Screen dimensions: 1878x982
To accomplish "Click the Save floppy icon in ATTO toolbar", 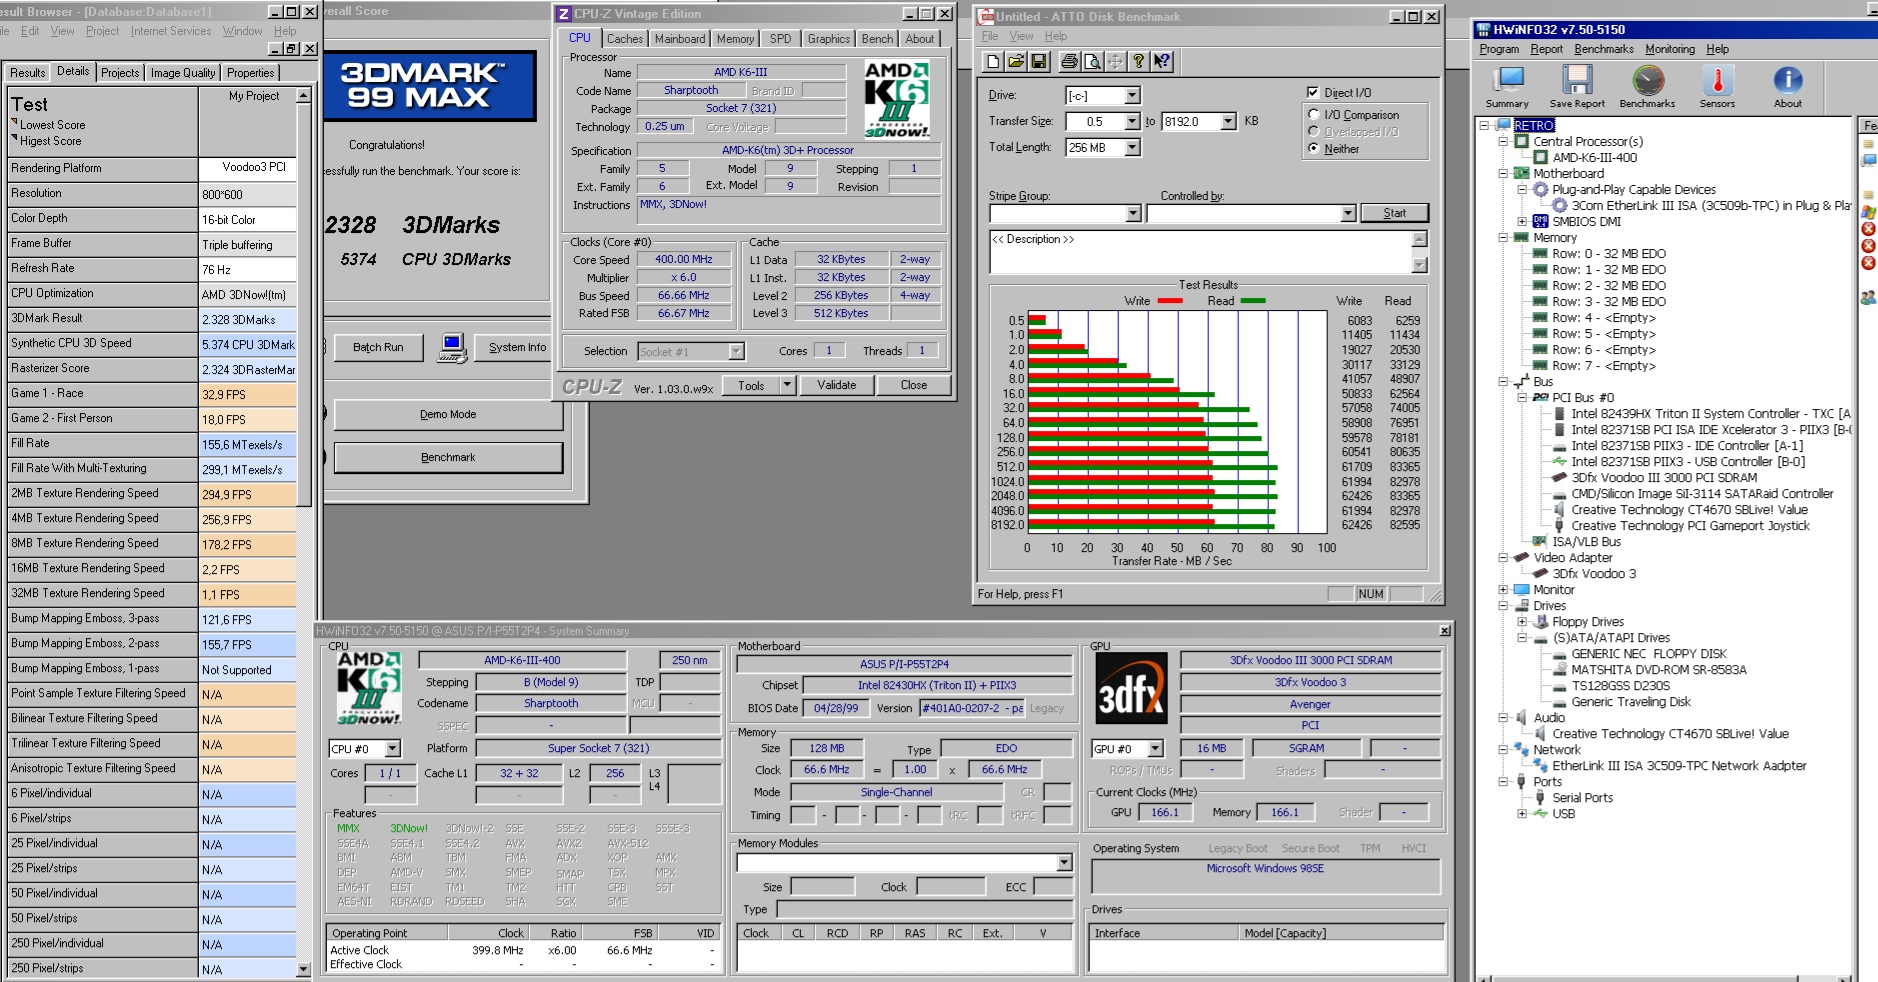I will pos(1039,62).
